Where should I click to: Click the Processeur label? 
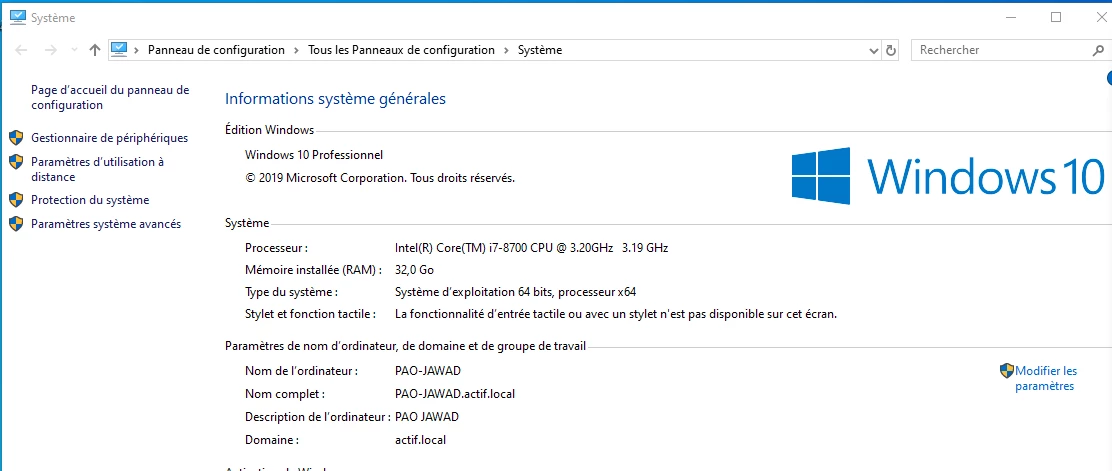tap(277, 248)
